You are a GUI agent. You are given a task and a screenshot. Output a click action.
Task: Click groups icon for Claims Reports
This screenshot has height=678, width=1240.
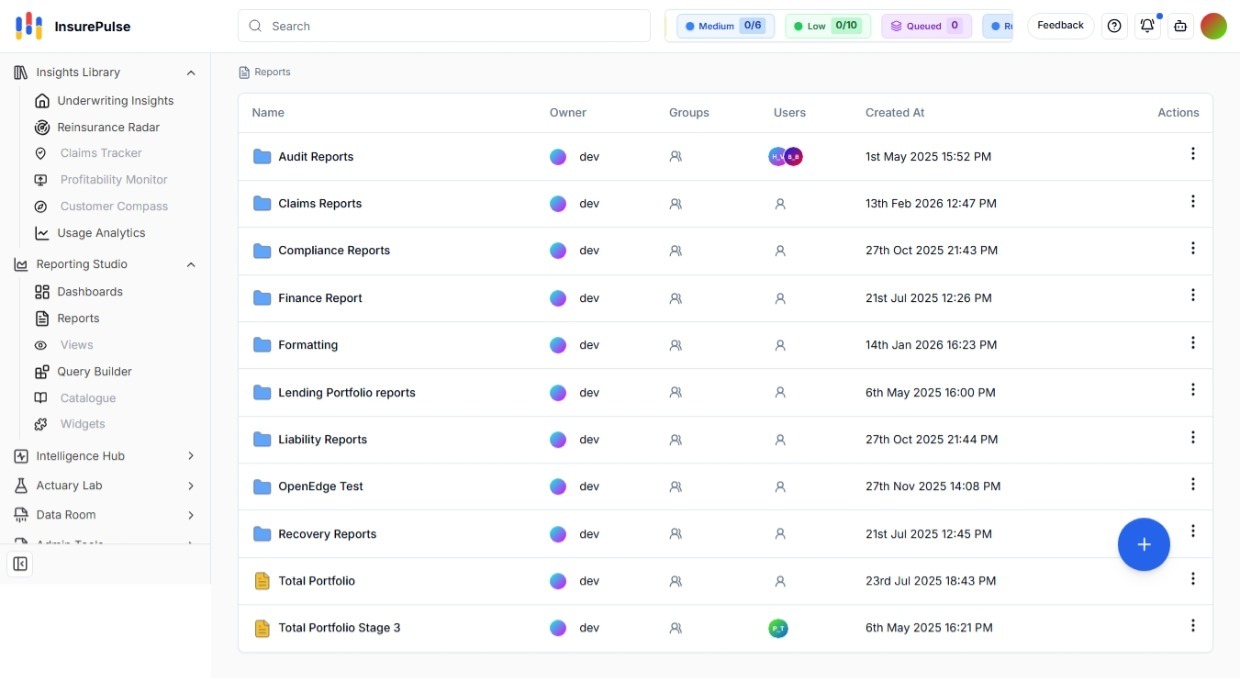pyautogui.click(x=676, y=204)
